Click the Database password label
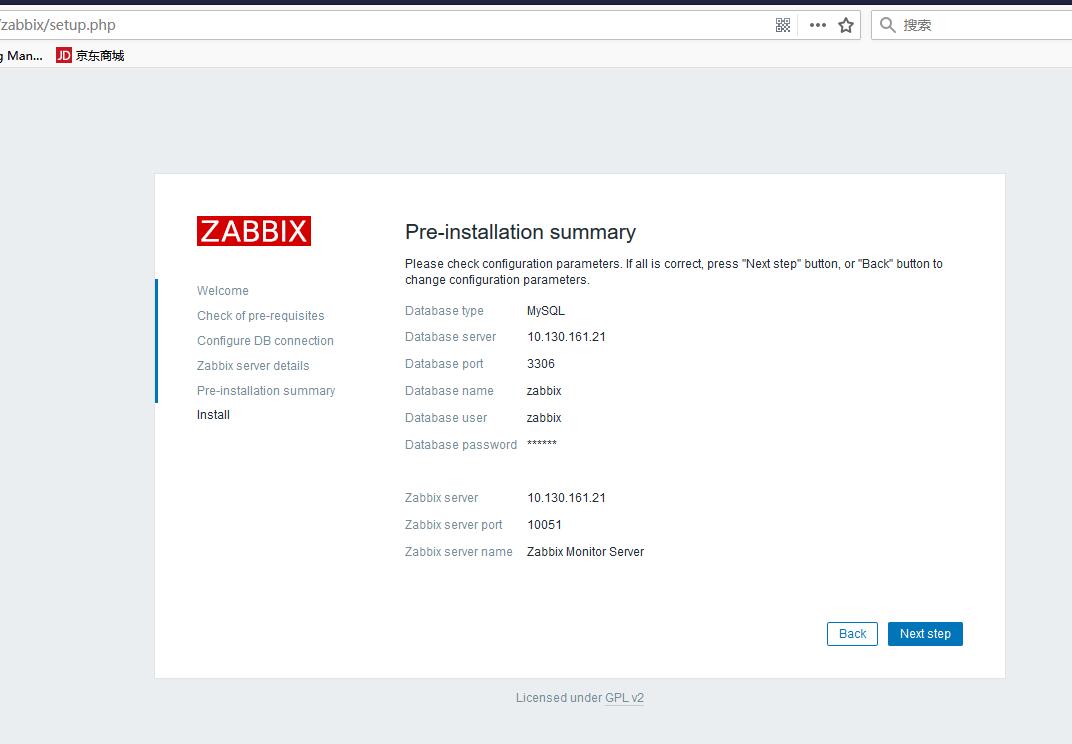This screenshot has width=1072, height=744. 461,444
